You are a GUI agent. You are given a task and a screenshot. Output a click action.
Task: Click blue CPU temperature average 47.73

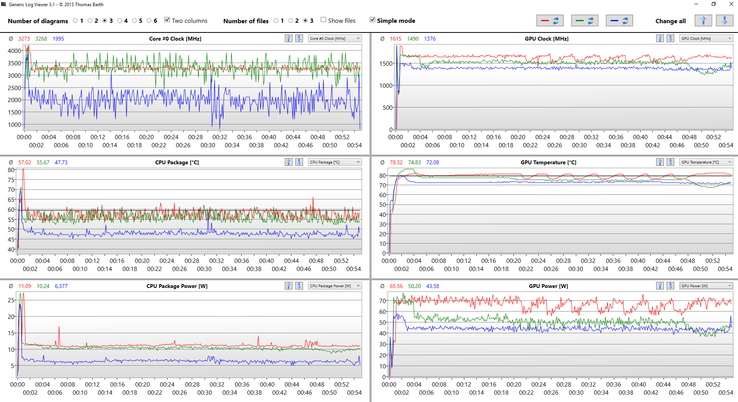pos(61,162)
